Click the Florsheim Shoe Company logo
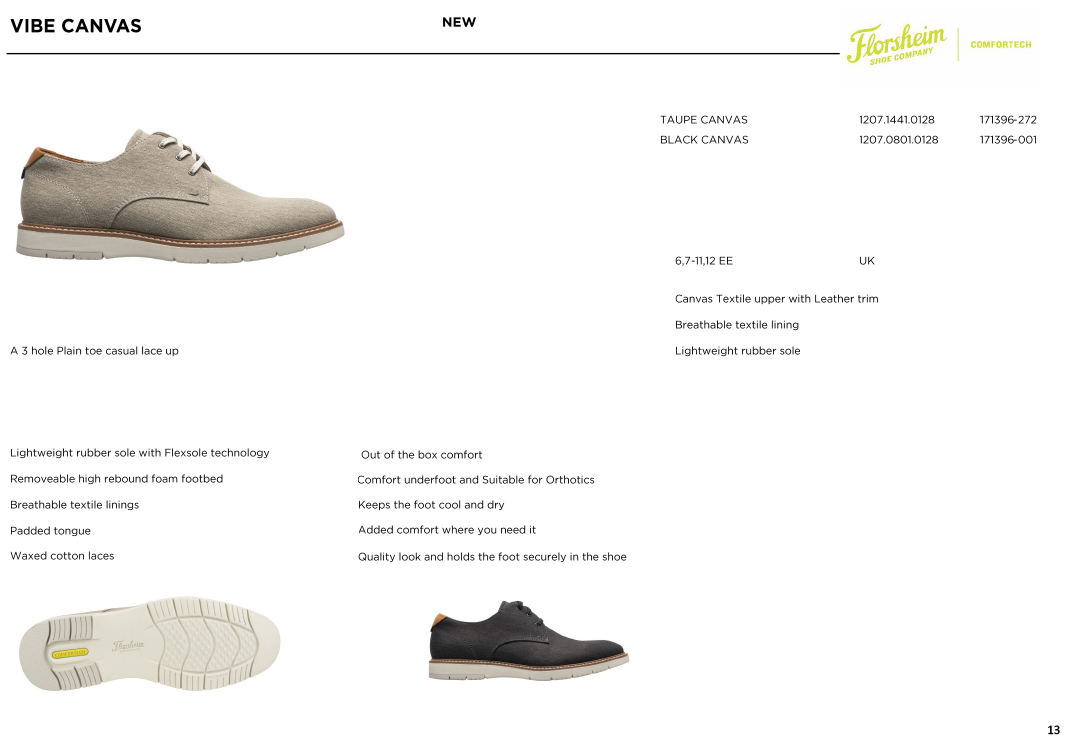This screenshot has height=741, width=1080. click(896, 43)
